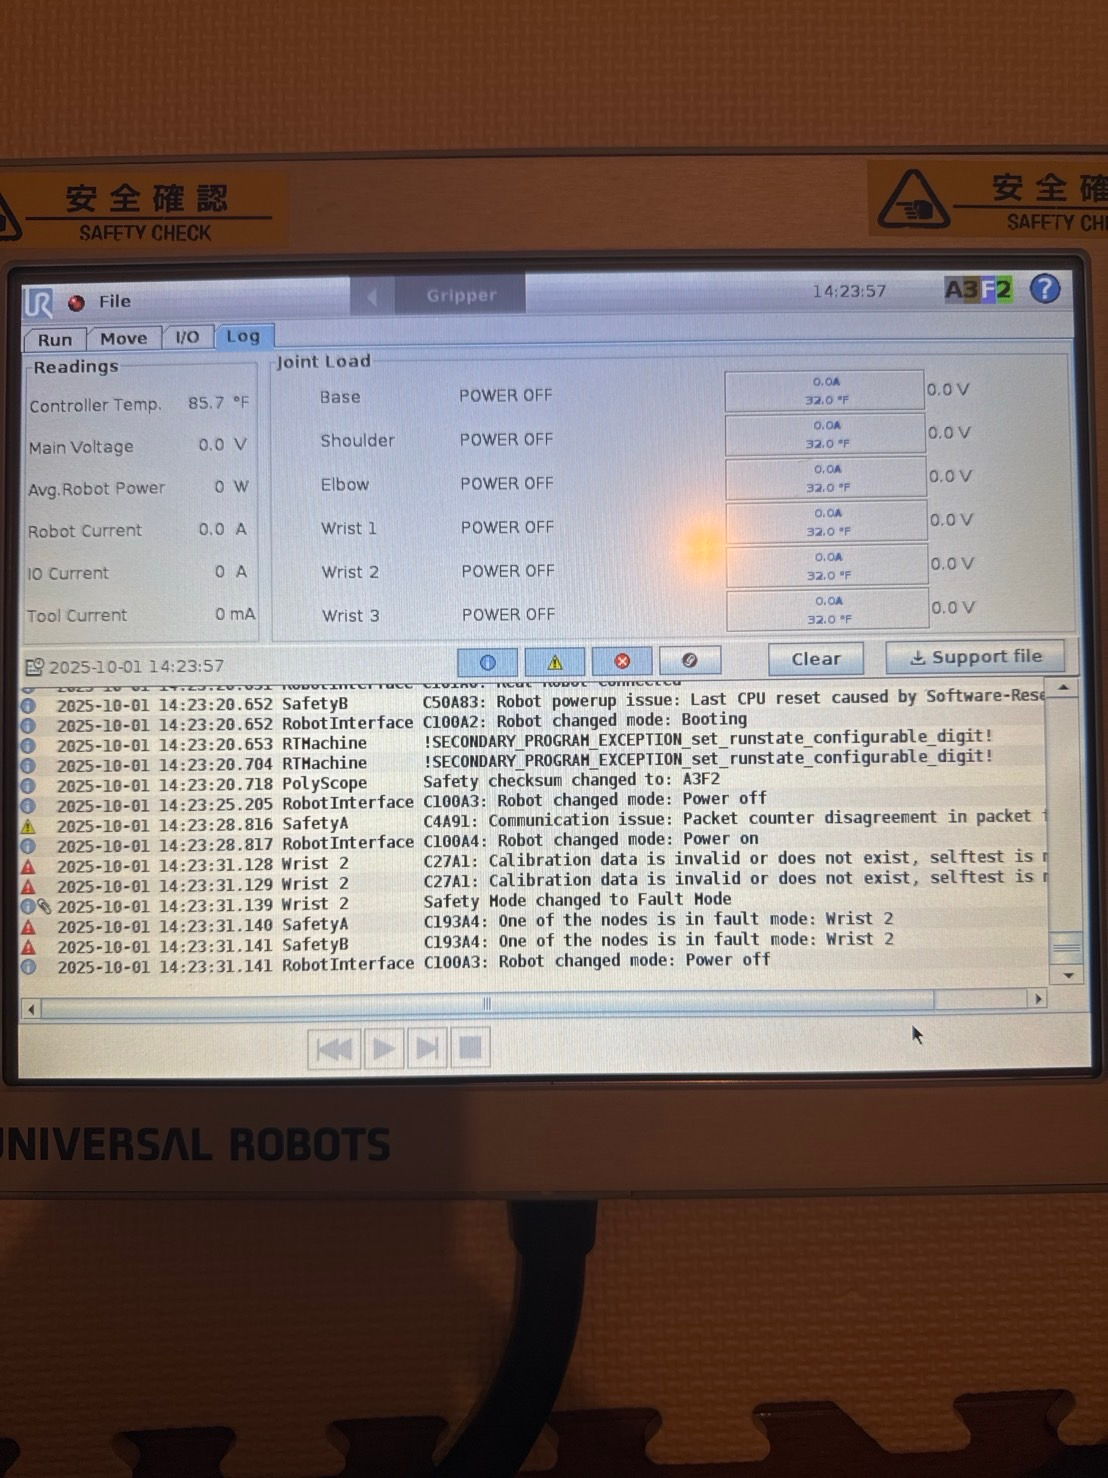Click the step forward button
This screenshot has width=1108, height=1478.
point(427,1048)
